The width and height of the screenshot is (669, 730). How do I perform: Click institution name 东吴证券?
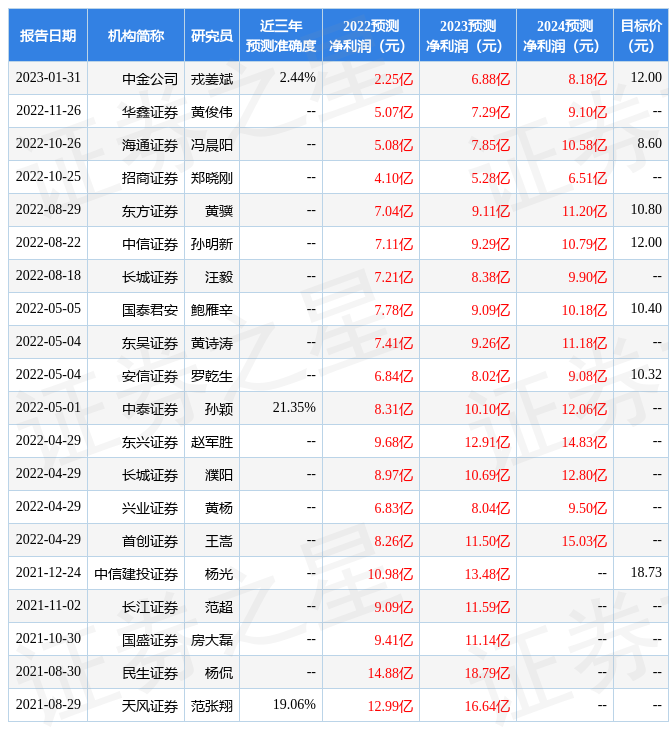[x=150, y=343]
